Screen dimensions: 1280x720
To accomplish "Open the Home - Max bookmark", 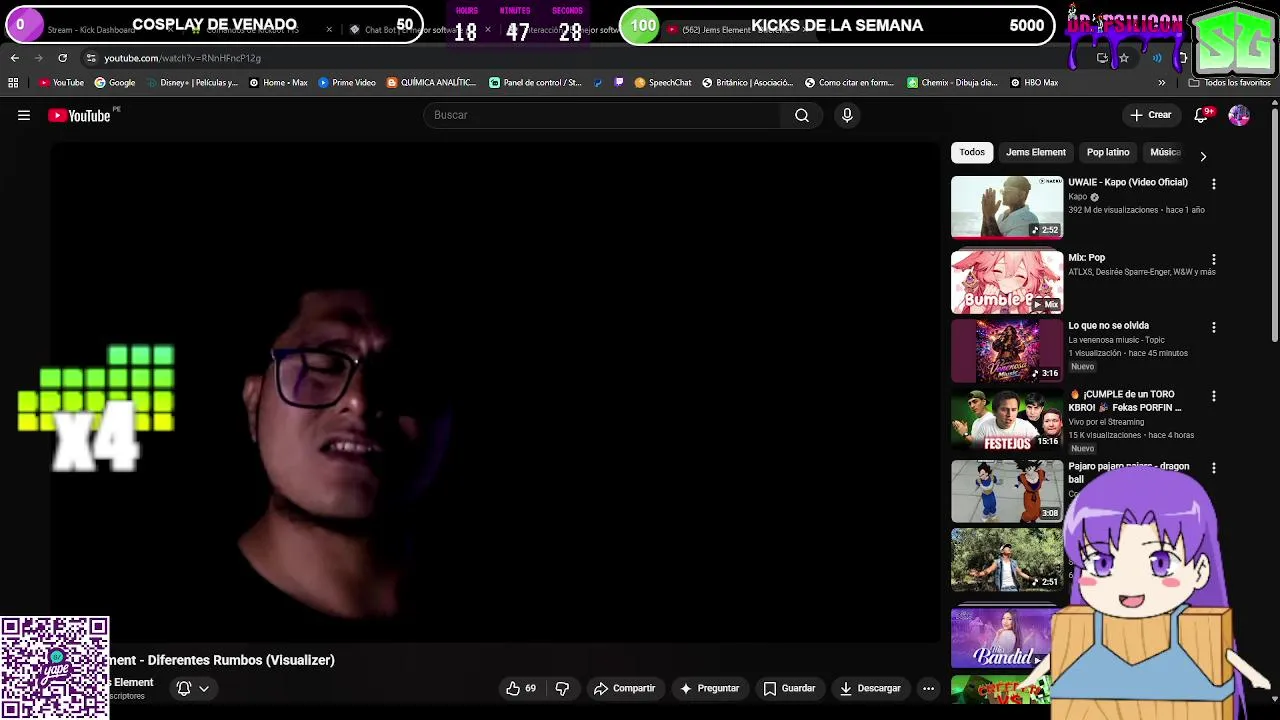I will [x=278, y=83].
